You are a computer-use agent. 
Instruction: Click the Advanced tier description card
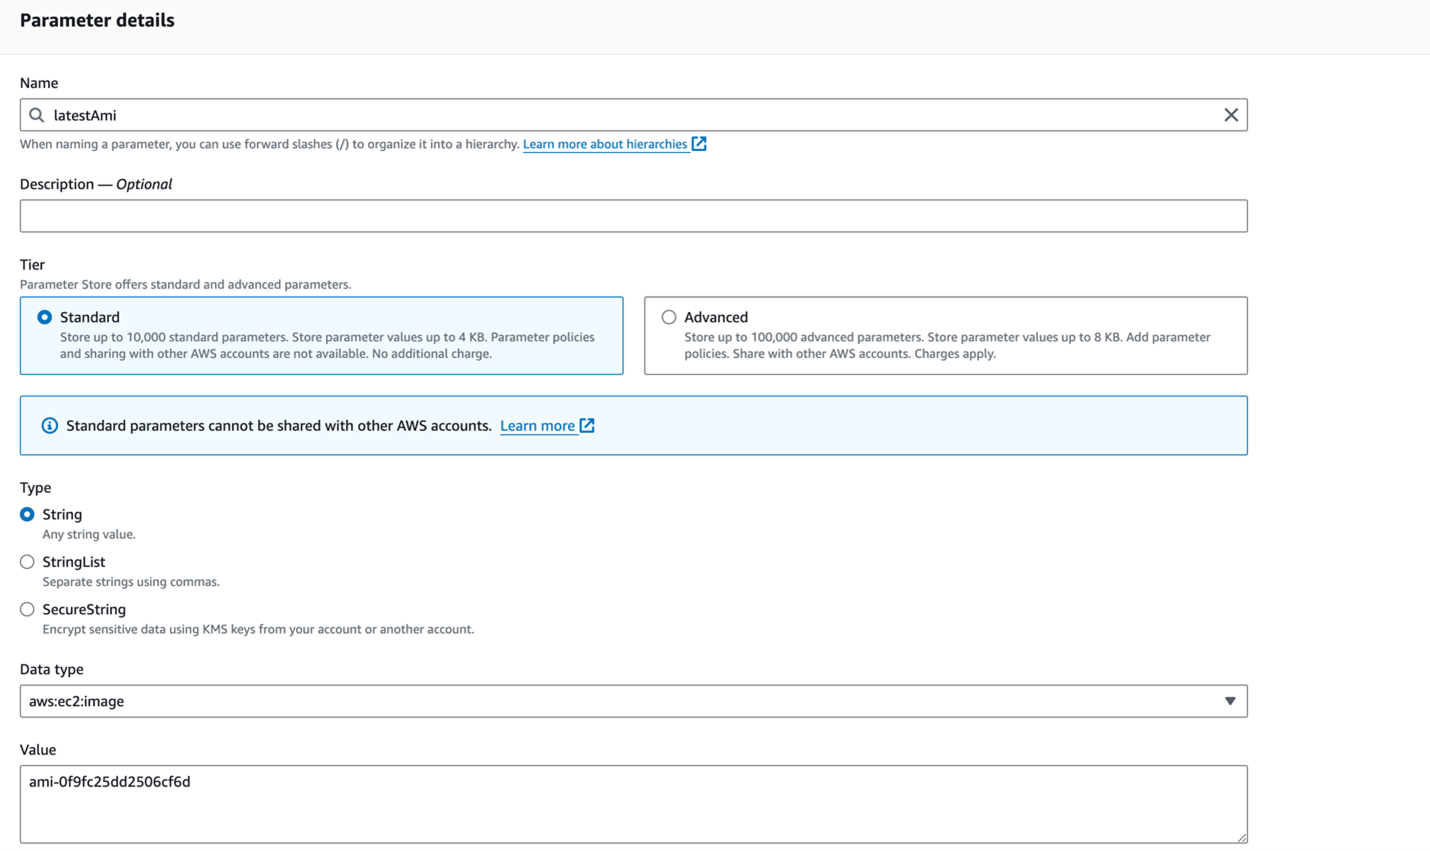pyautogui.click(x=945, y=337)
